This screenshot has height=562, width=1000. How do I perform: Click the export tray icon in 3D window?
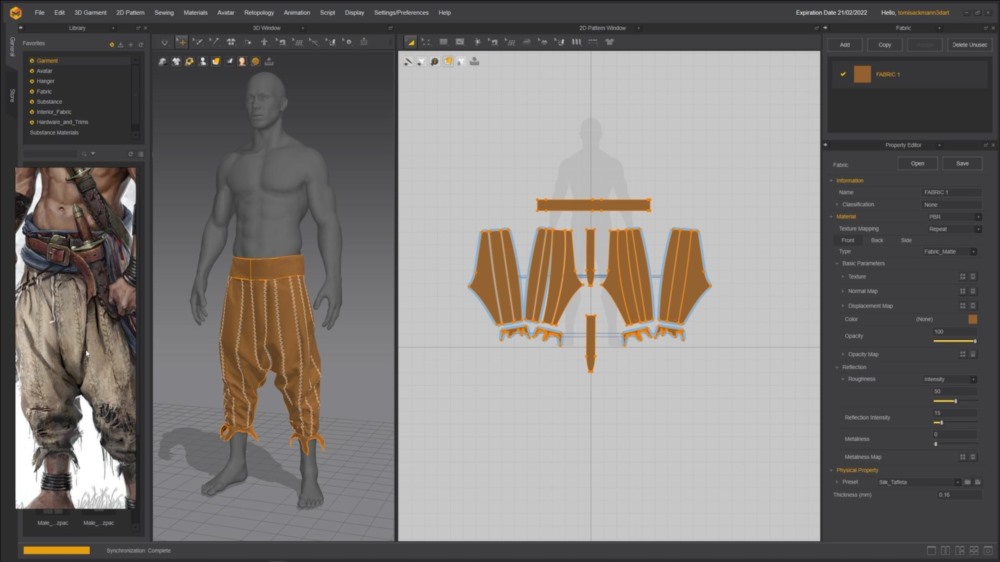pos(268,62)
